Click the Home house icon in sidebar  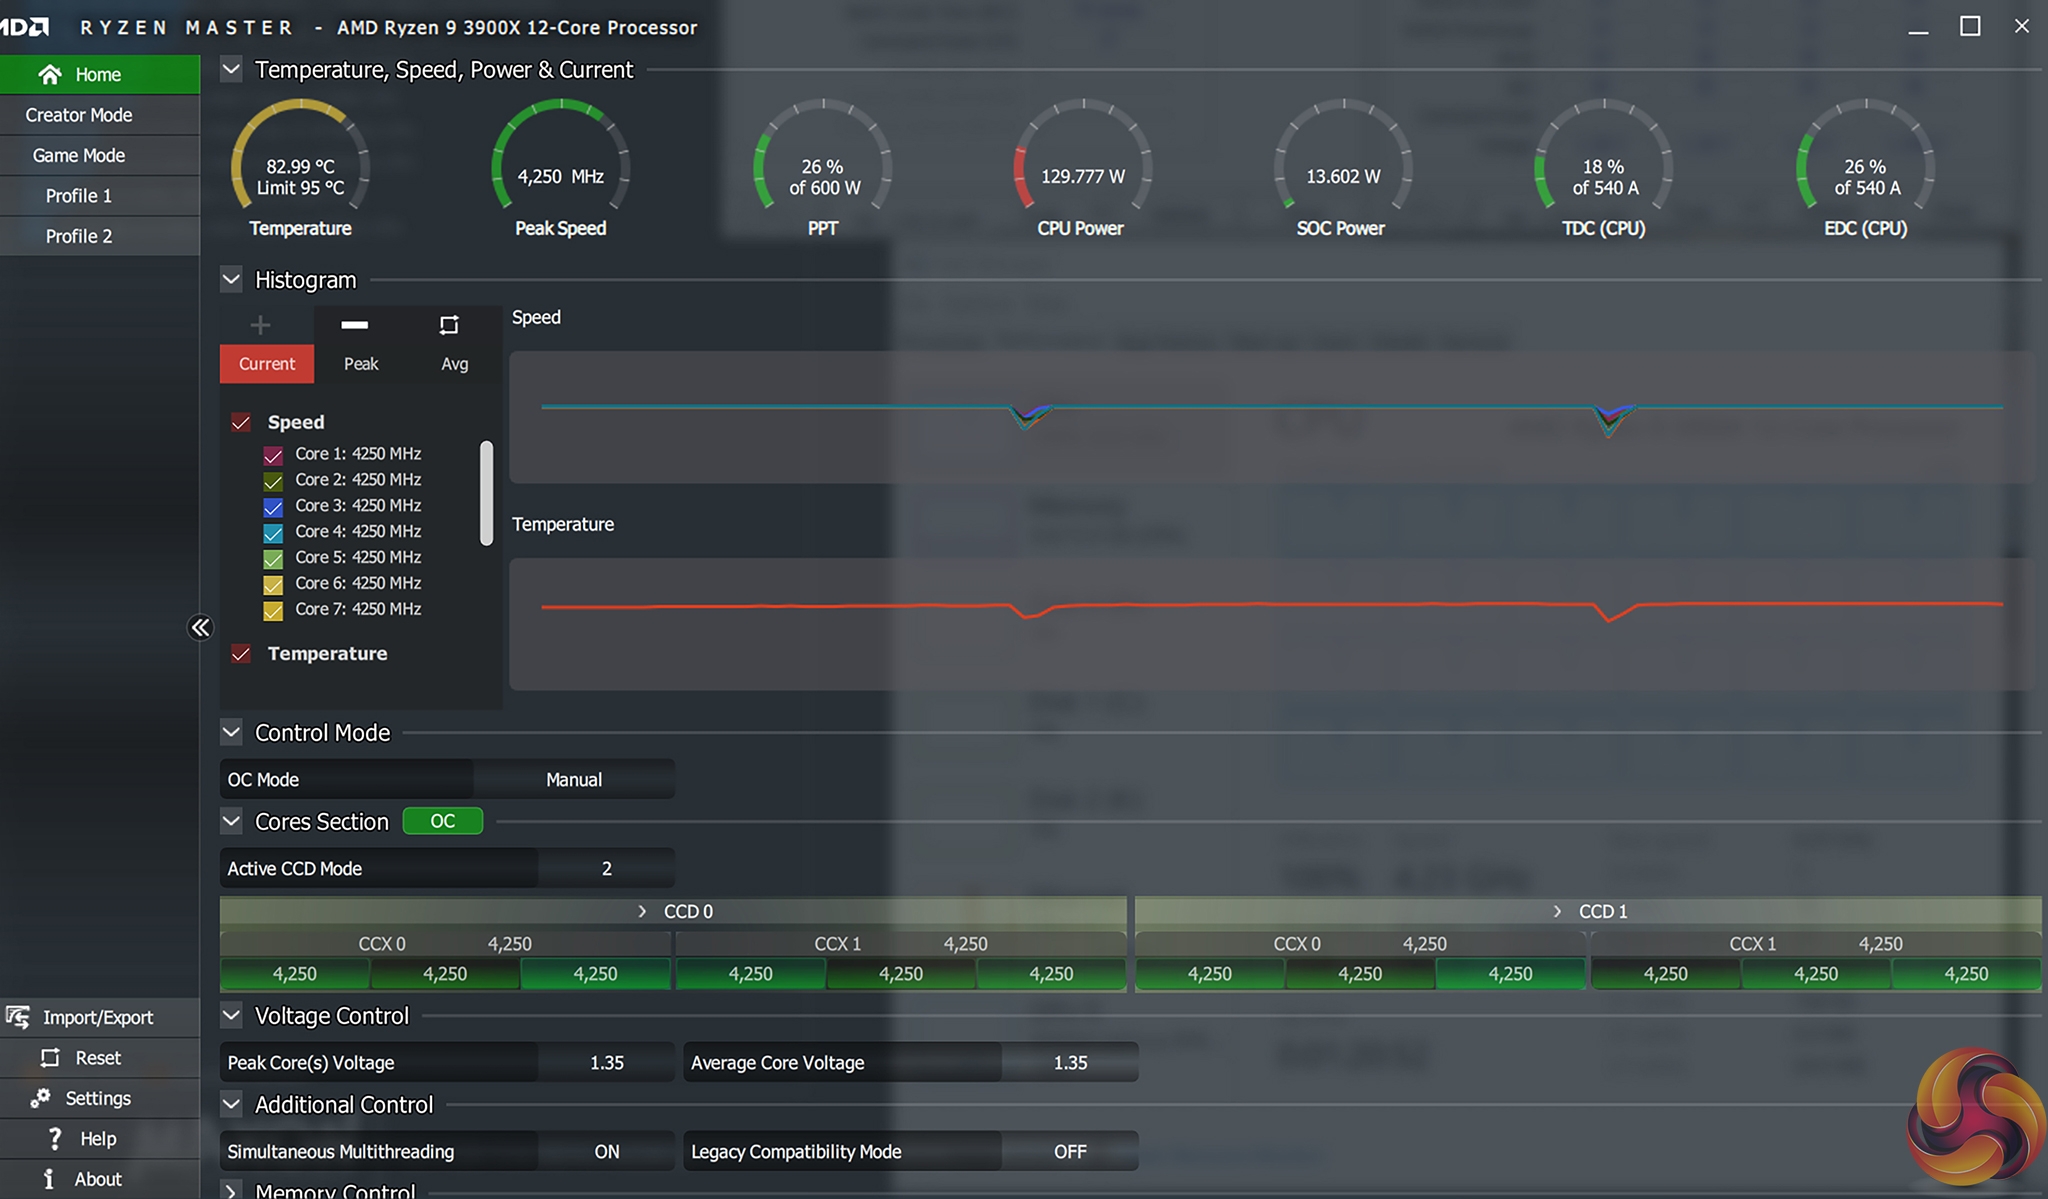tap(50, 74)
